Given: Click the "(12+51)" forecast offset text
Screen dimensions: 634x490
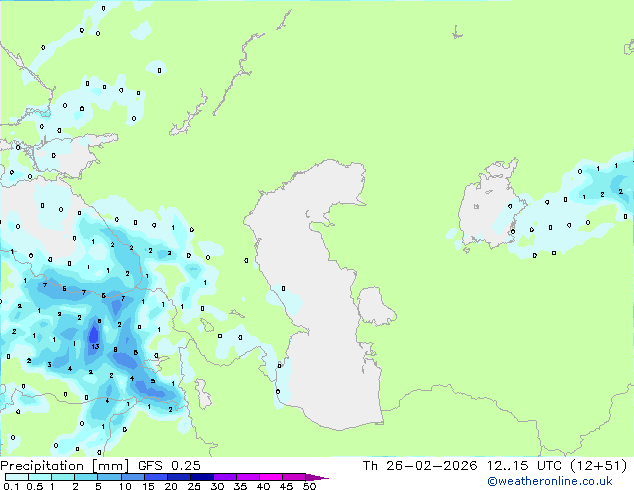Looking at the screenshot, I should coord(598,466).
